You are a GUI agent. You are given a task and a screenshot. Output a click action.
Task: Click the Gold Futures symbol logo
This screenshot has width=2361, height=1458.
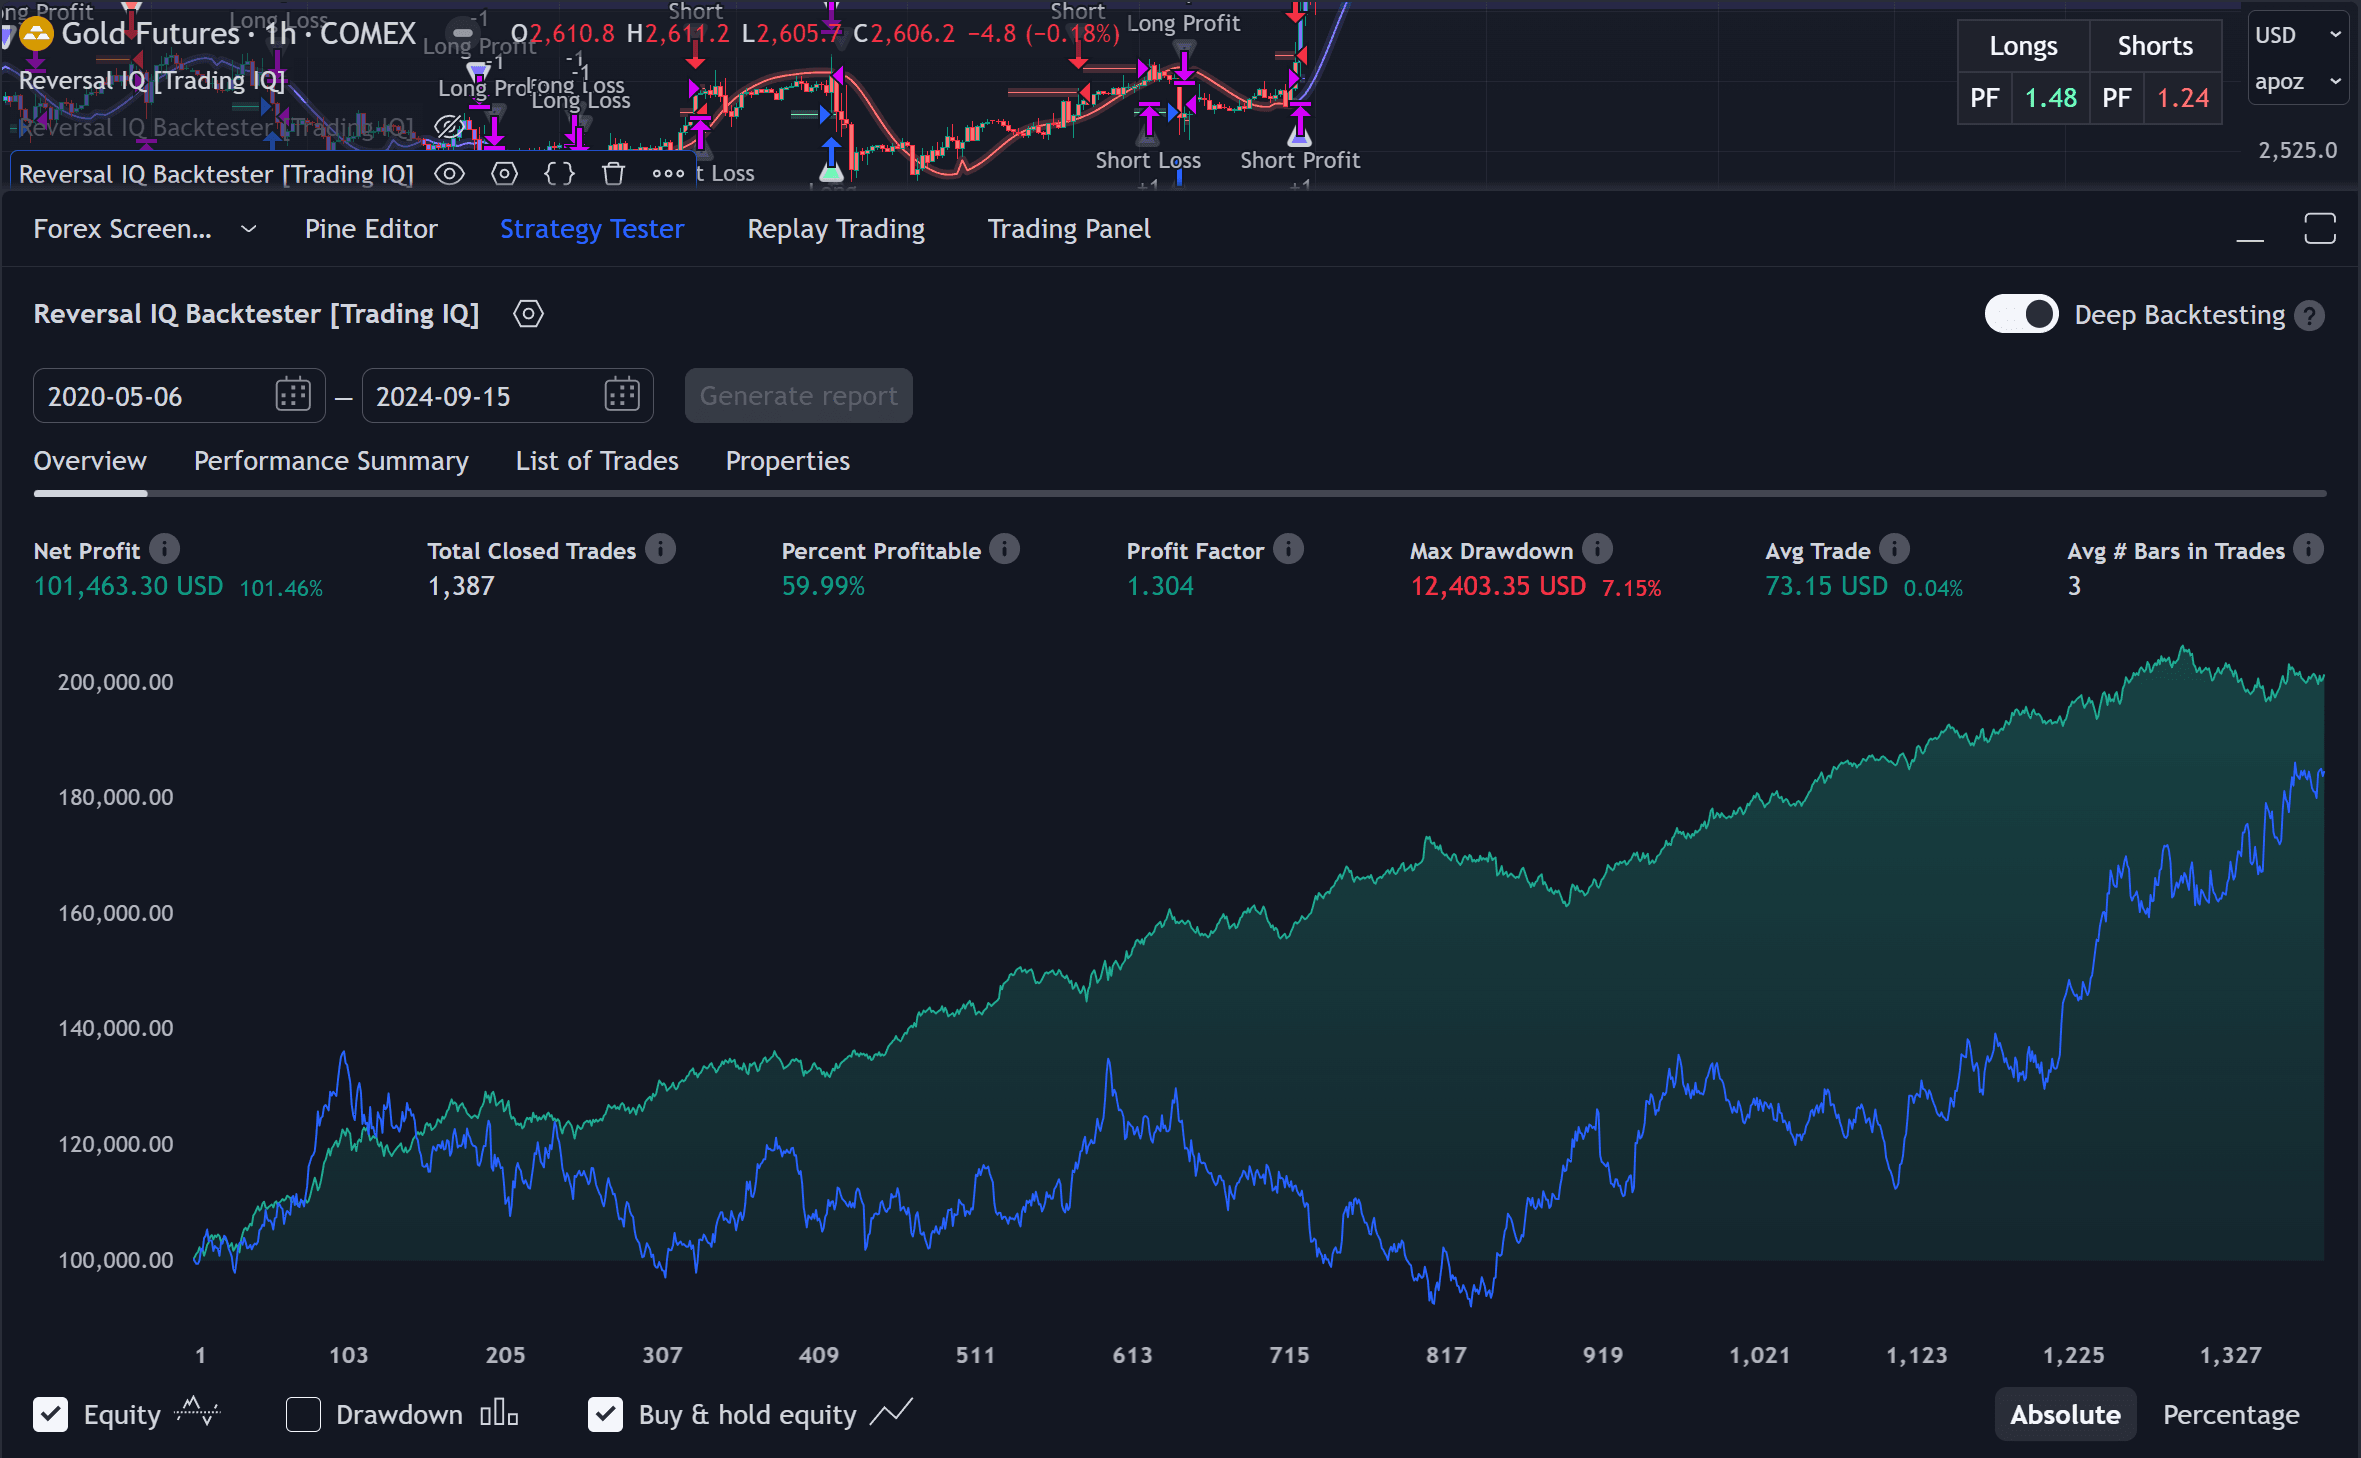point(36,34)
